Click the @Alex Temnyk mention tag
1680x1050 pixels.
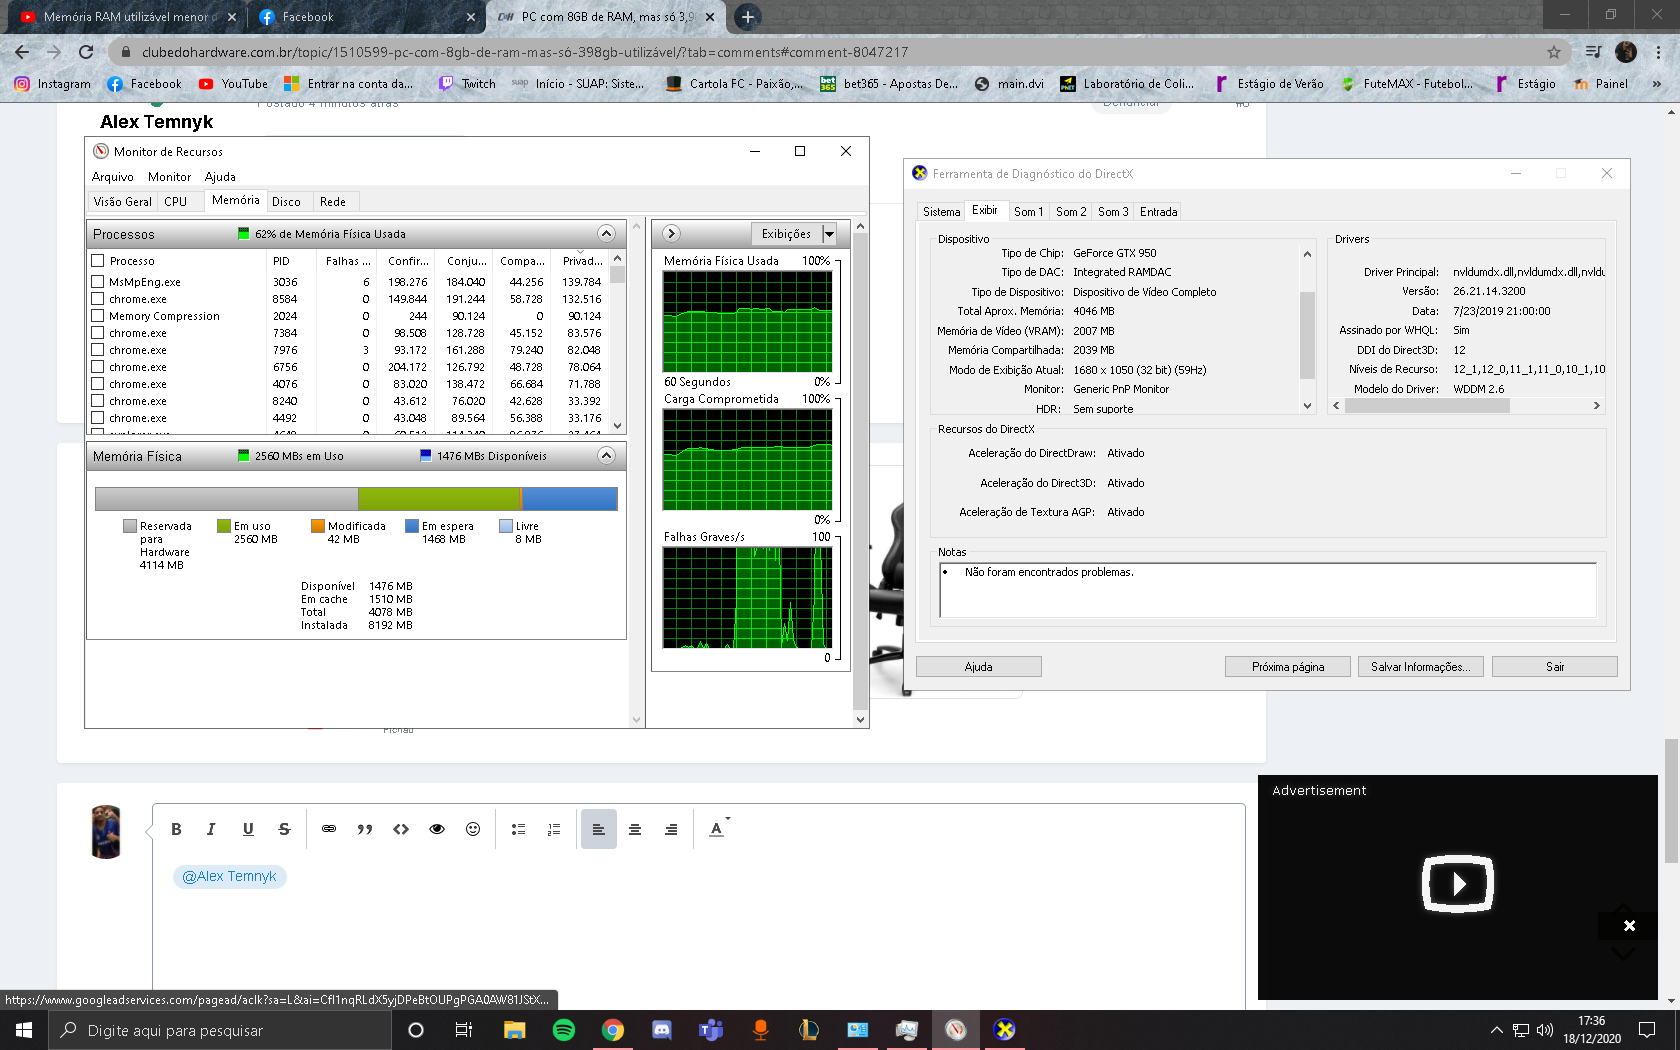pyautogui.click(x=230, y=876)
